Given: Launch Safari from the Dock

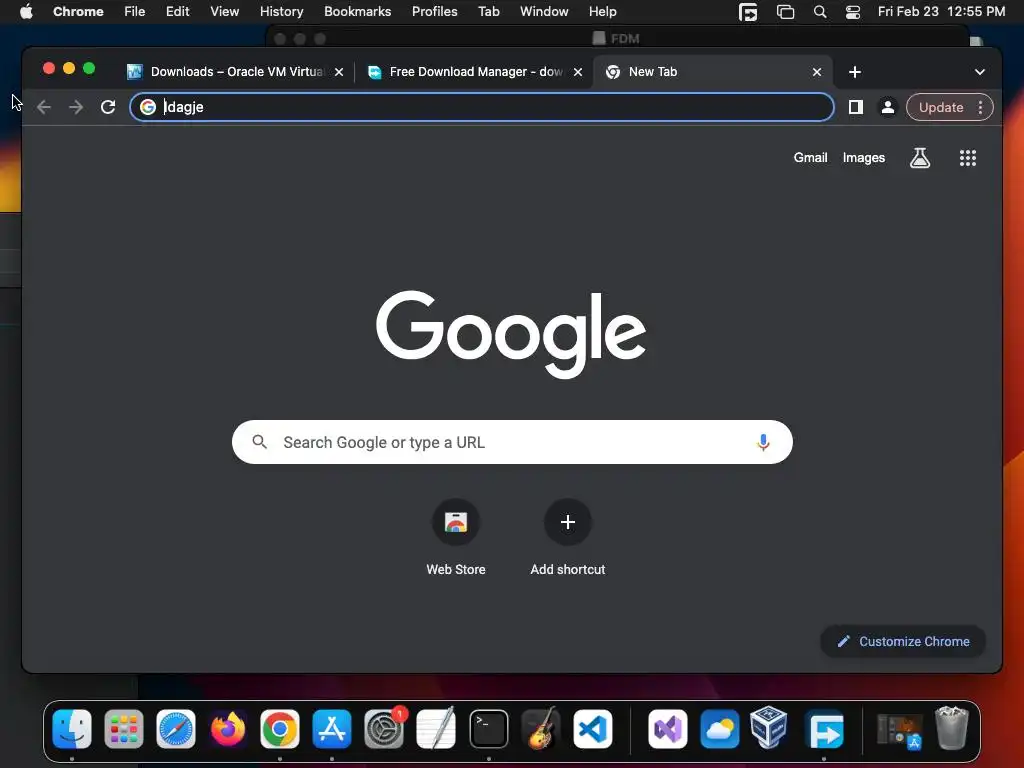Looking at the screenshot, I should (176, 729).
